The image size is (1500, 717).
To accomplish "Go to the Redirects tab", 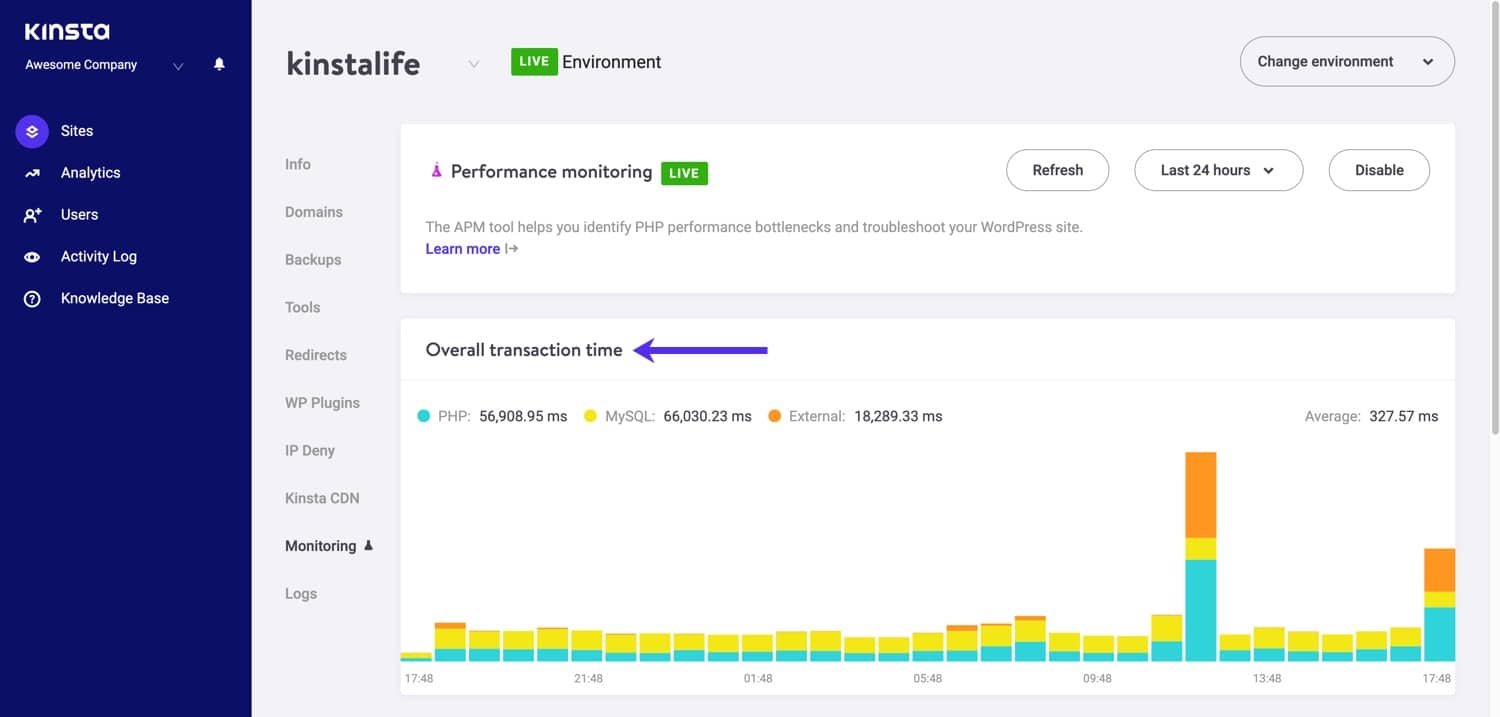I will (316, 355).
